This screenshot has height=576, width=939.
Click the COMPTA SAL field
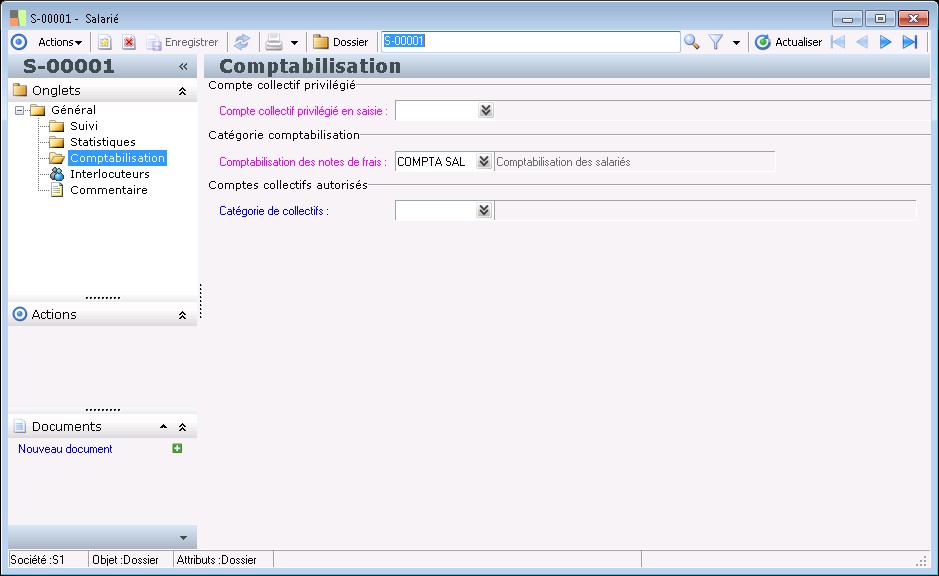tap(435, 162)
